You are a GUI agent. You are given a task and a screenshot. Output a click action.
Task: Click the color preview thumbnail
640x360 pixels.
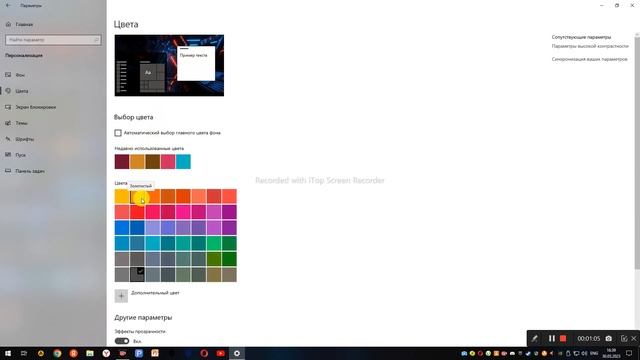coord(169,65)
